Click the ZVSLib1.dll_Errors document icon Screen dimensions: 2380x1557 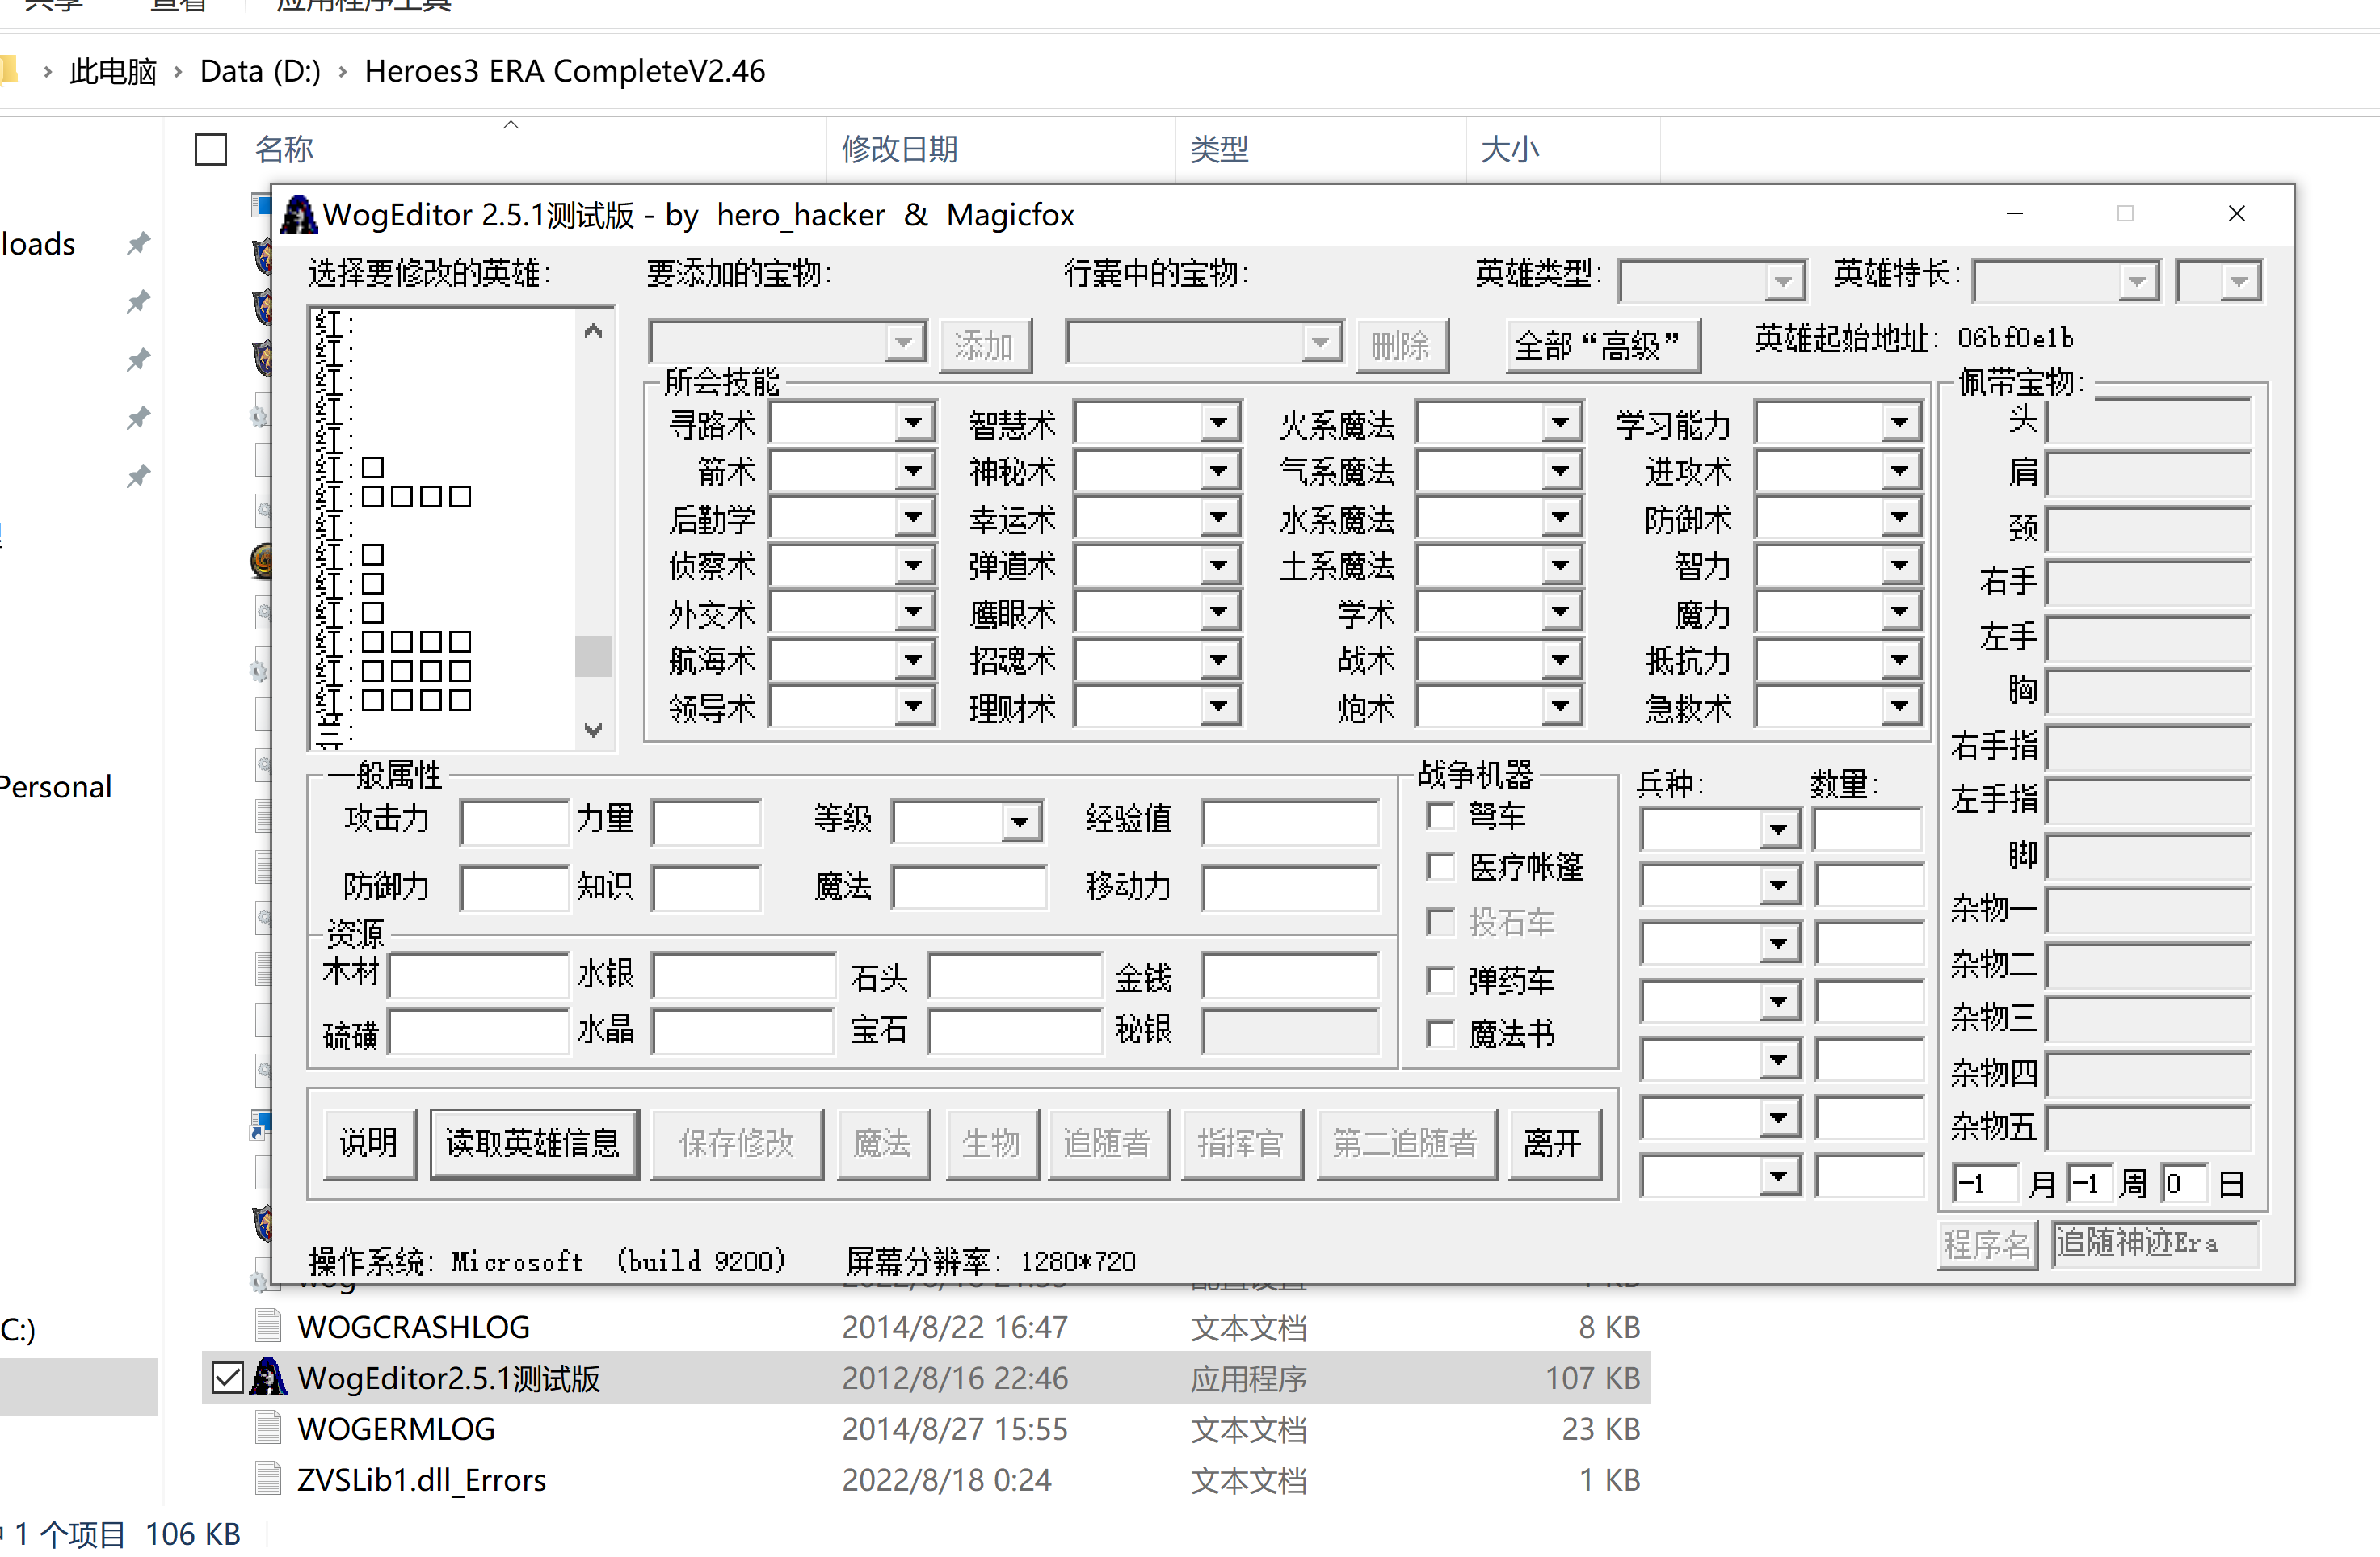coord(268,1478)
